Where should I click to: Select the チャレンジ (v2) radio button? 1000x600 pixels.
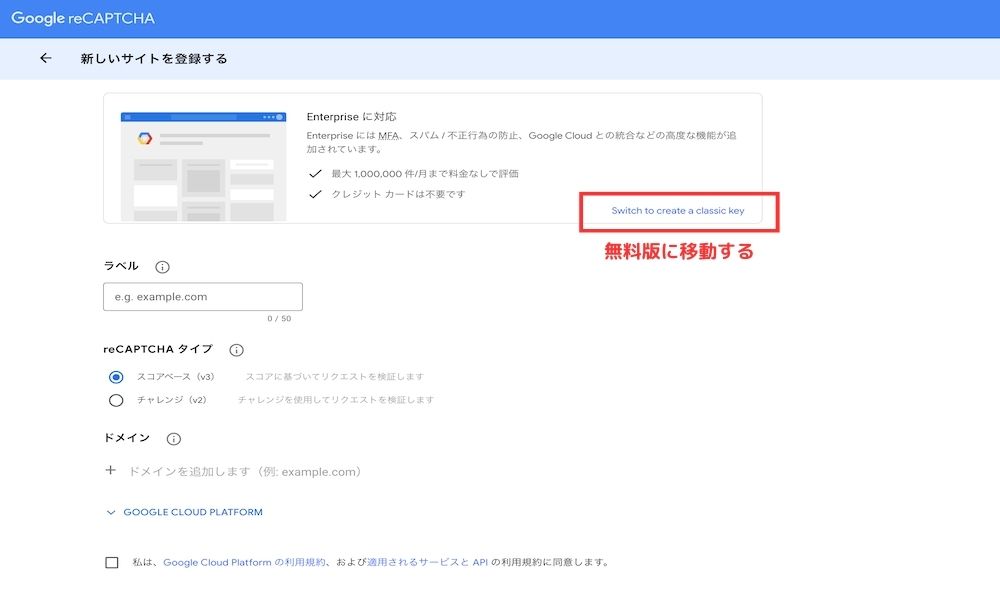[x=116, y=400]
